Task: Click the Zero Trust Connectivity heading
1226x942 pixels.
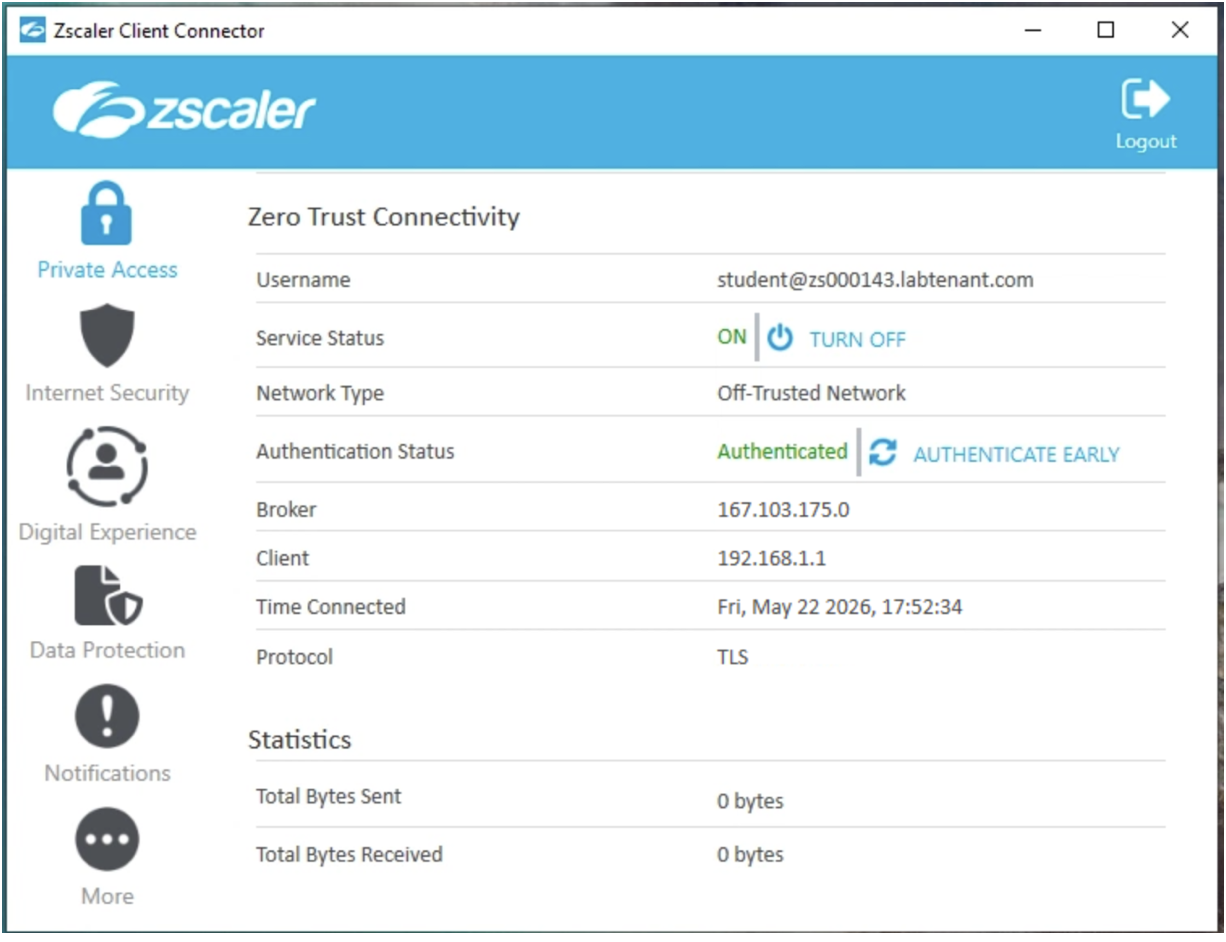Action: [x=383, y=216]
